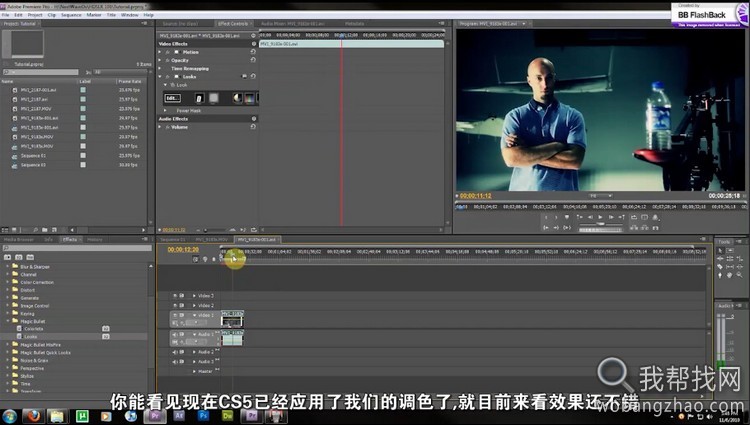The width and height of the screenshot is (750, 425).
Task: Select the Rate Stretch tool
Action: pos(739,259)
